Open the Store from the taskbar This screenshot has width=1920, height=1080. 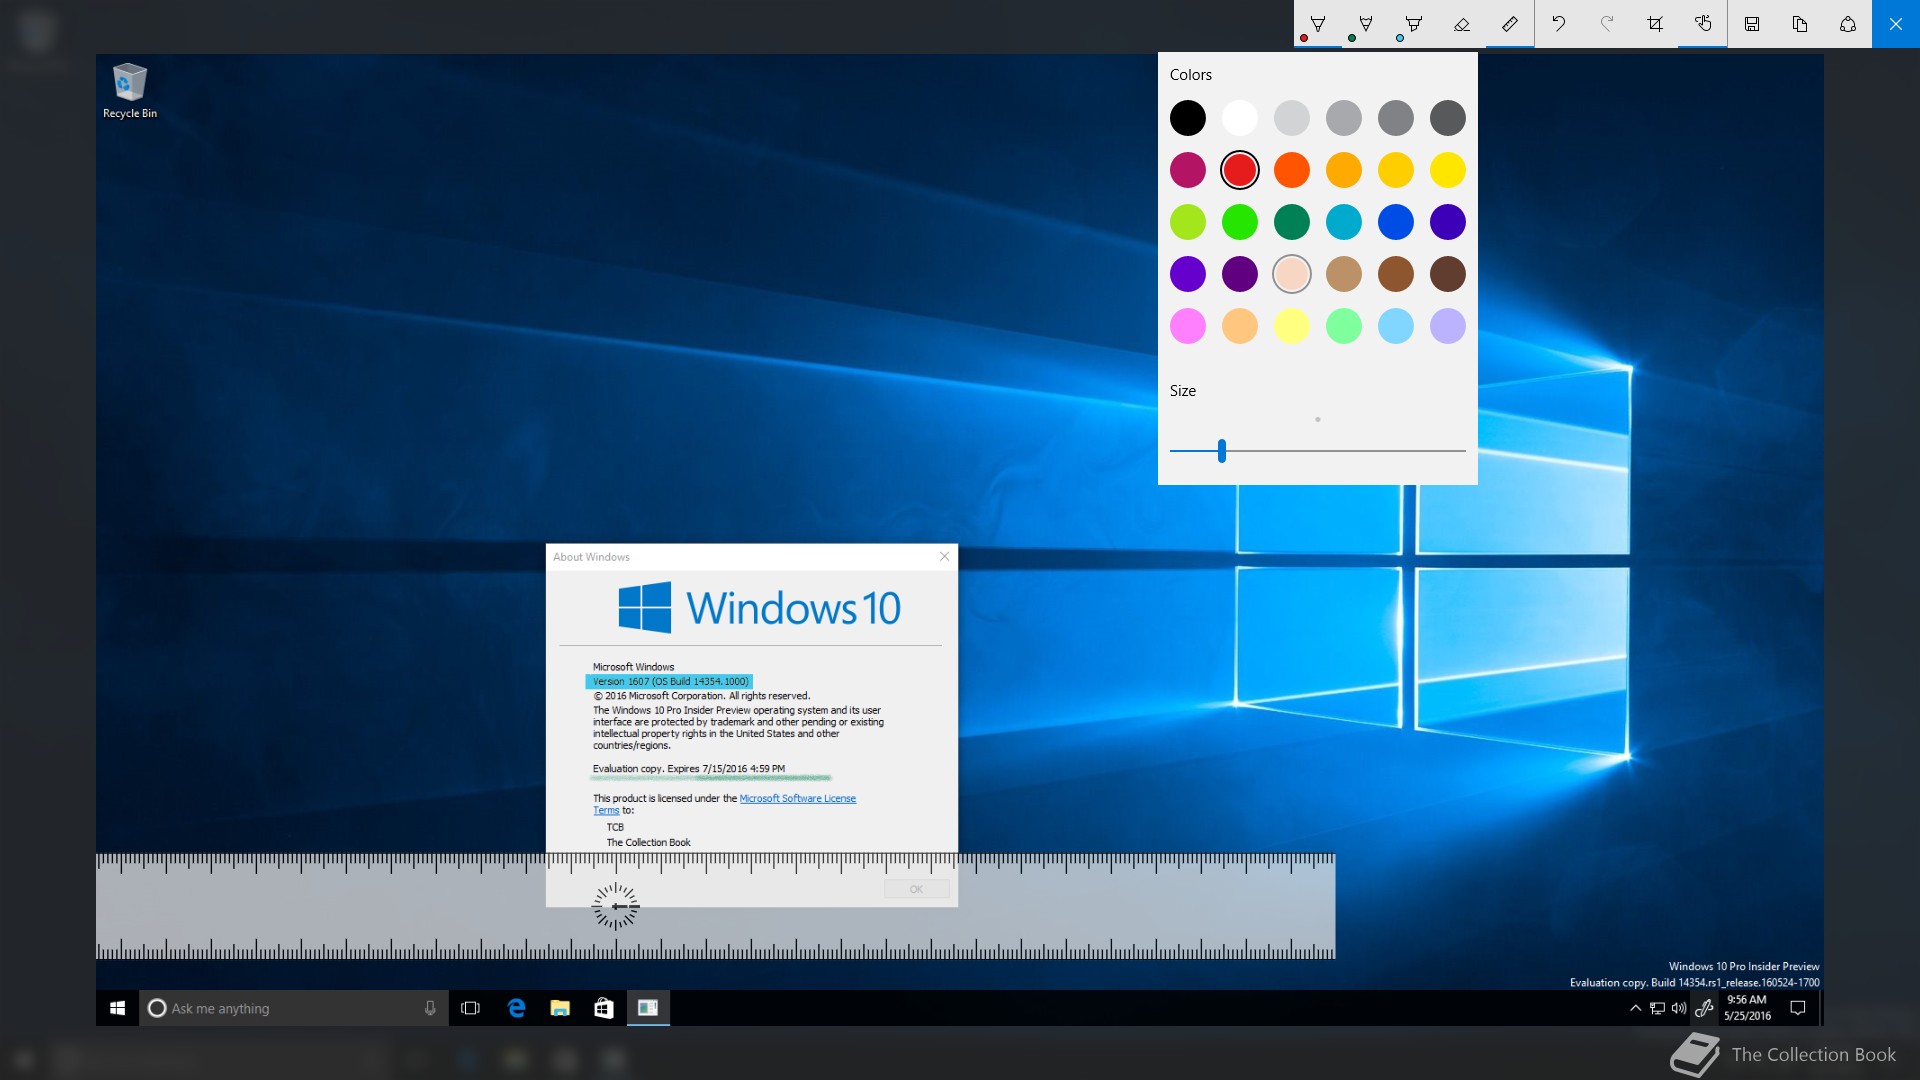coord(604,1008)
